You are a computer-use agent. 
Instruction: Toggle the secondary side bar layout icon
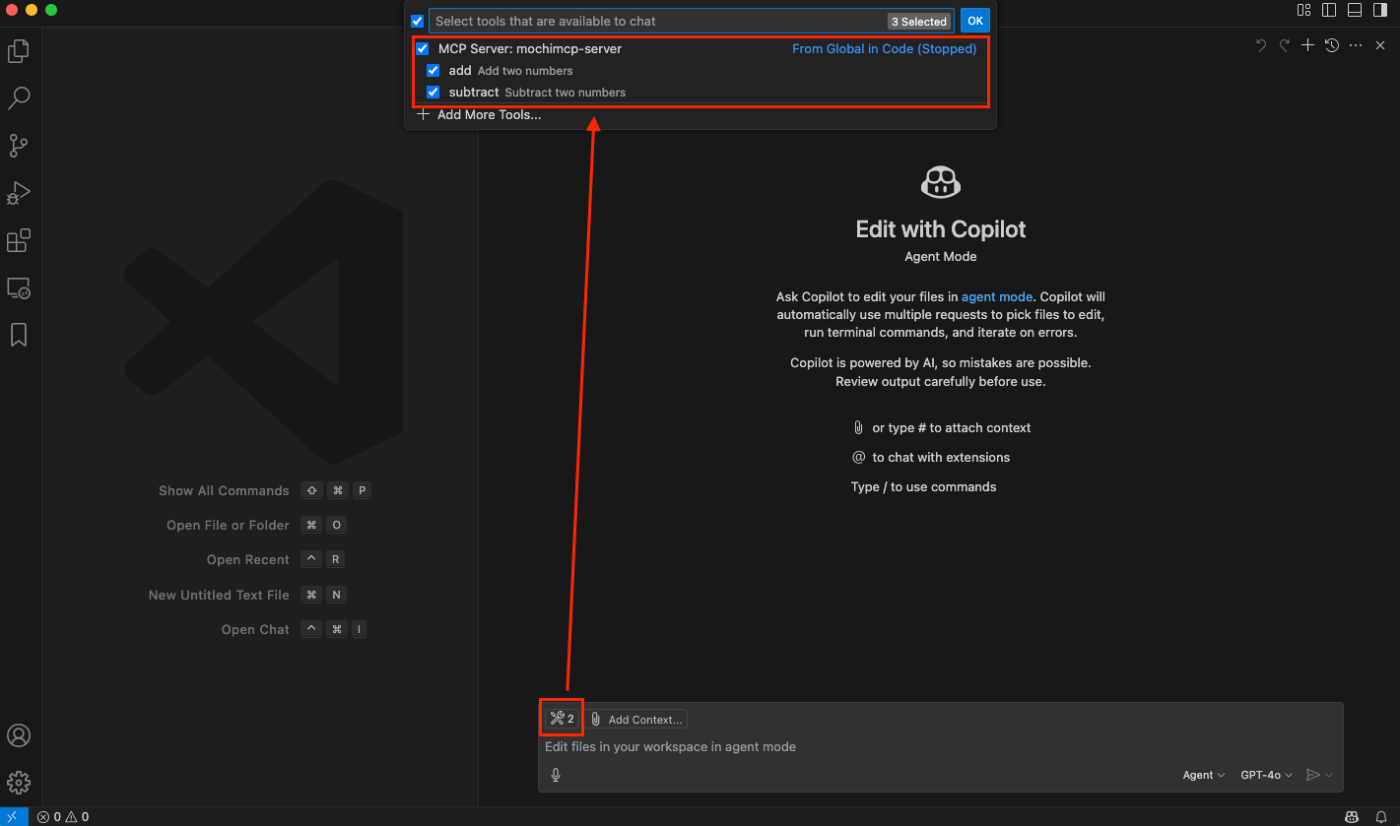[x=1380, y=10]
